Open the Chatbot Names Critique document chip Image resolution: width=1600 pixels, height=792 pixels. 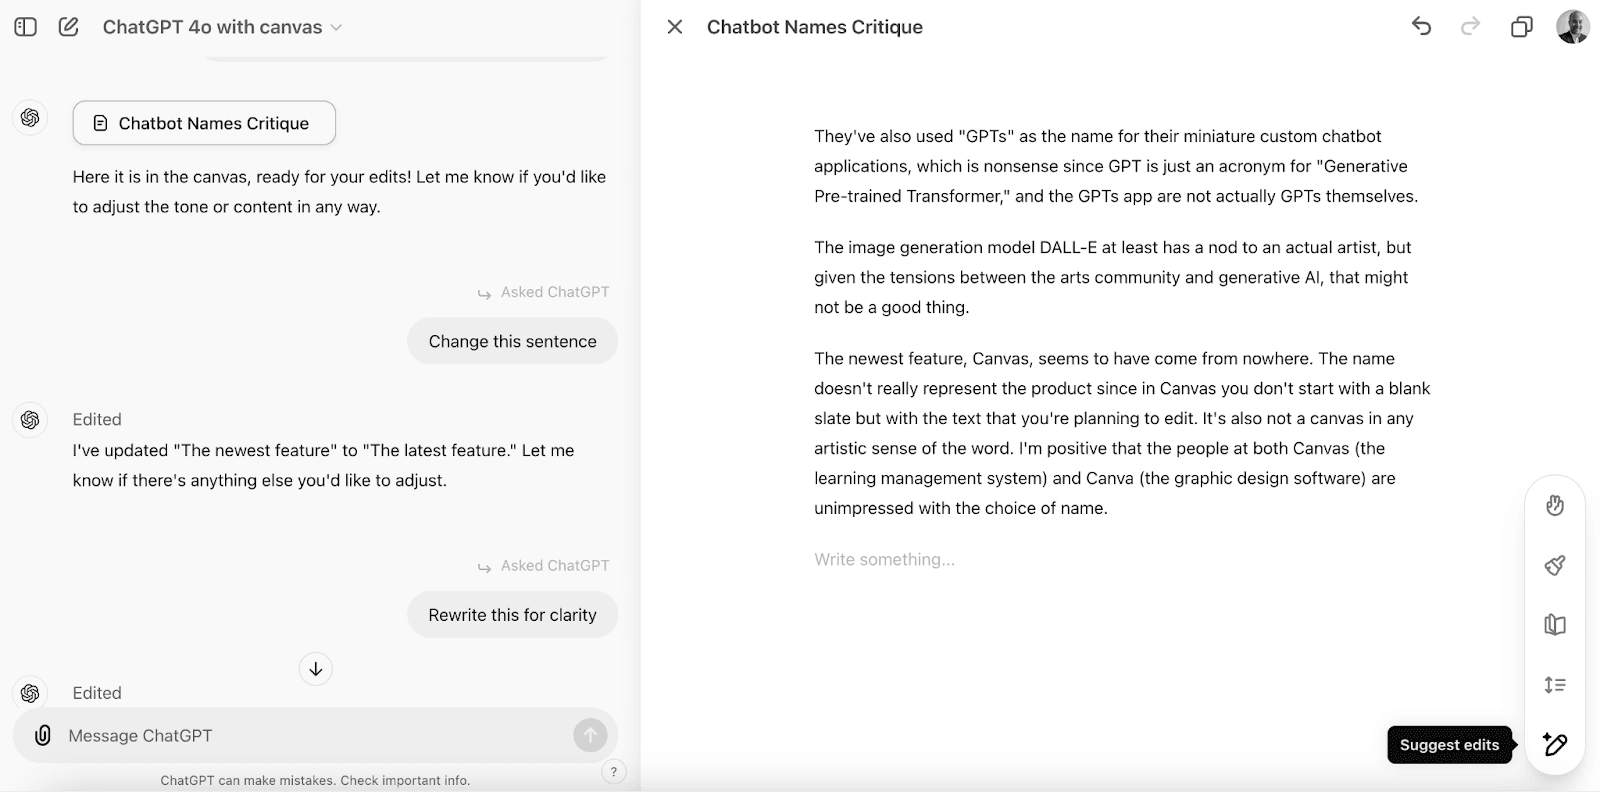(x=204, y=123)
